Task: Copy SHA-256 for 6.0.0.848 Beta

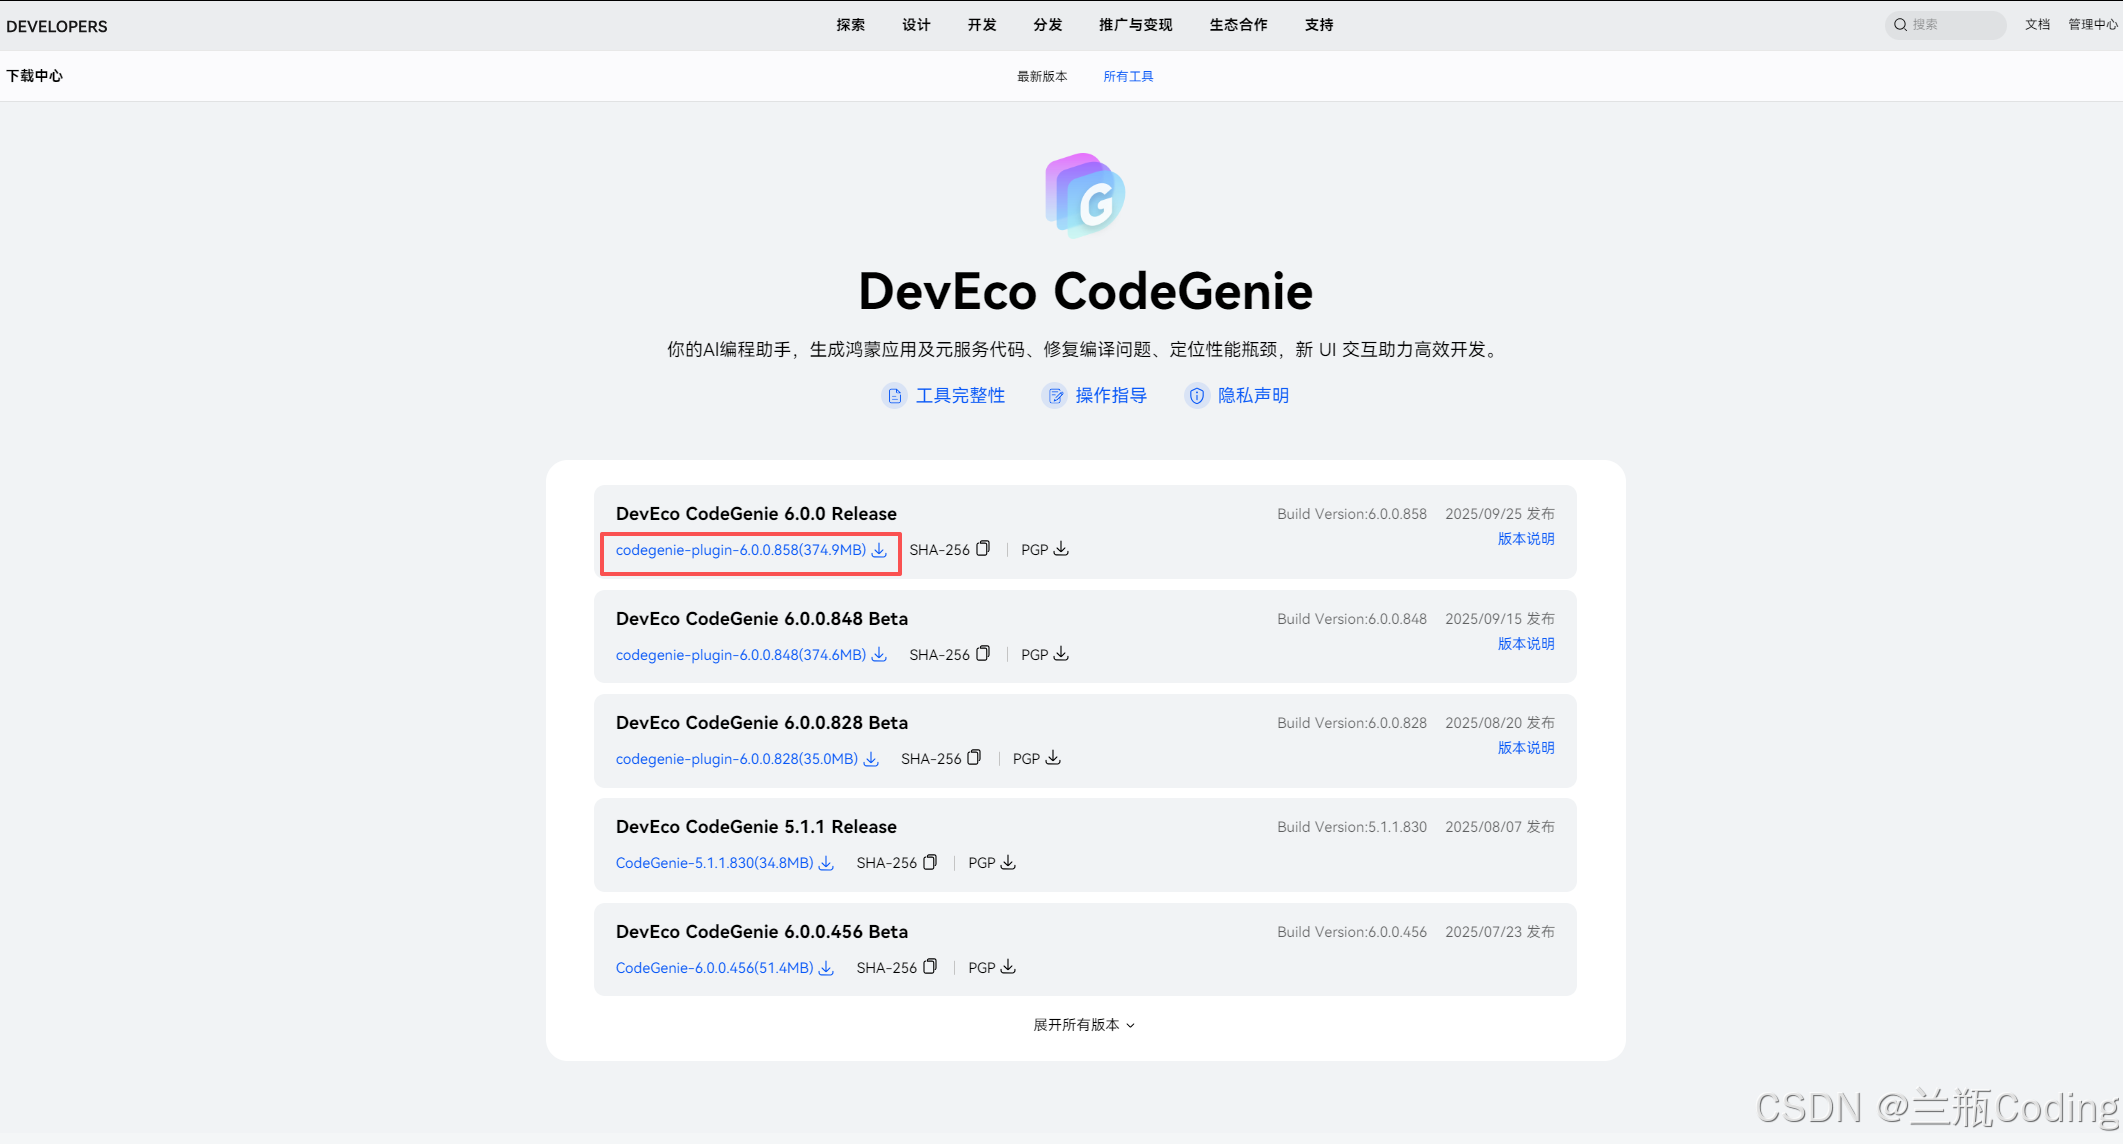Action: point(983,654)
